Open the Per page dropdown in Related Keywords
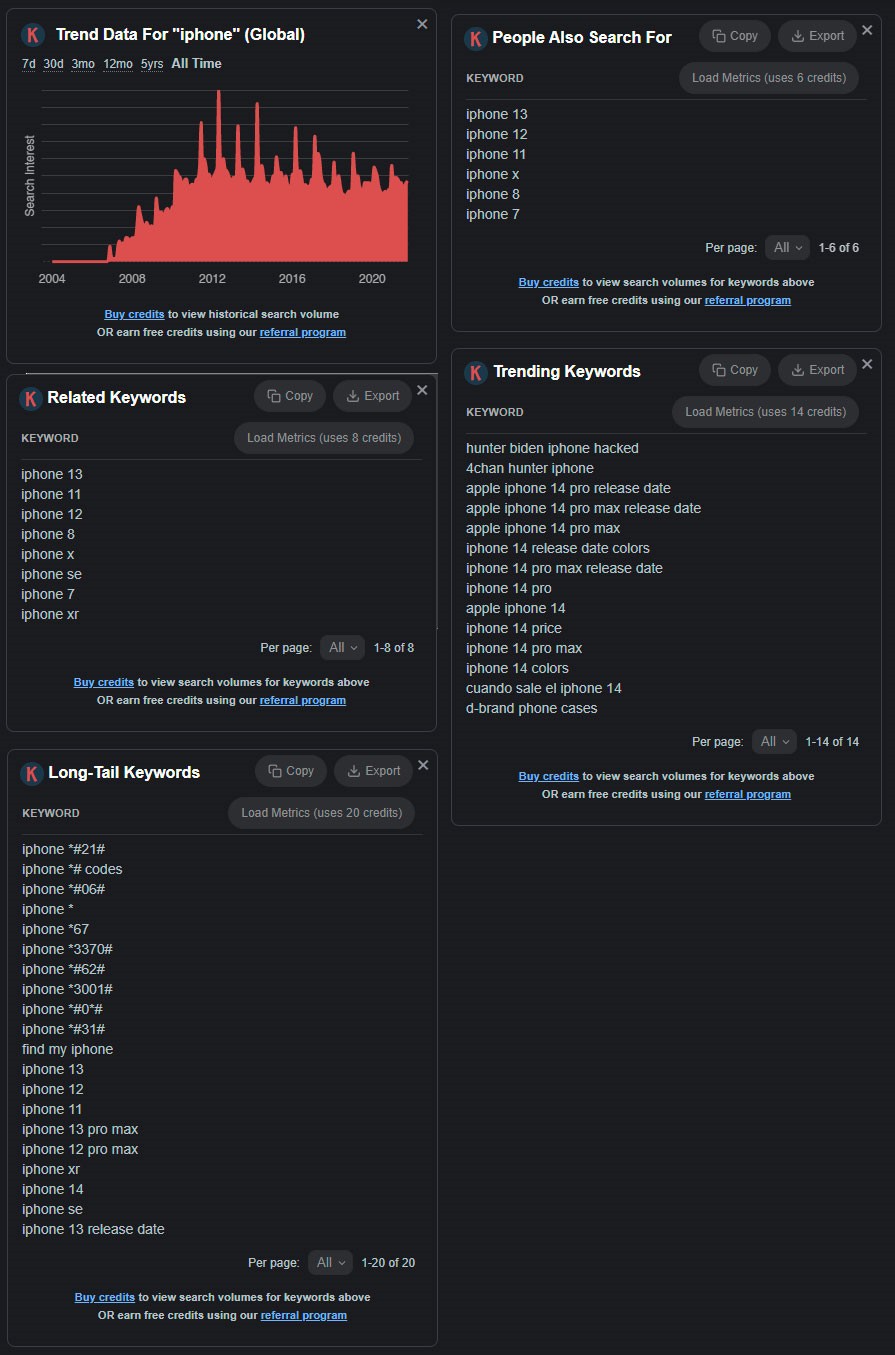Screen dimensions: 895x1355 tap(342, 647)
